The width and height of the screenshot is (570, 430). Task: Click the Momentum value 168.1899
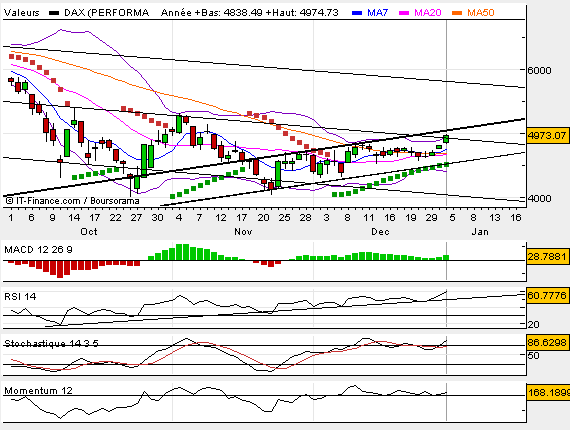(548, 393)
